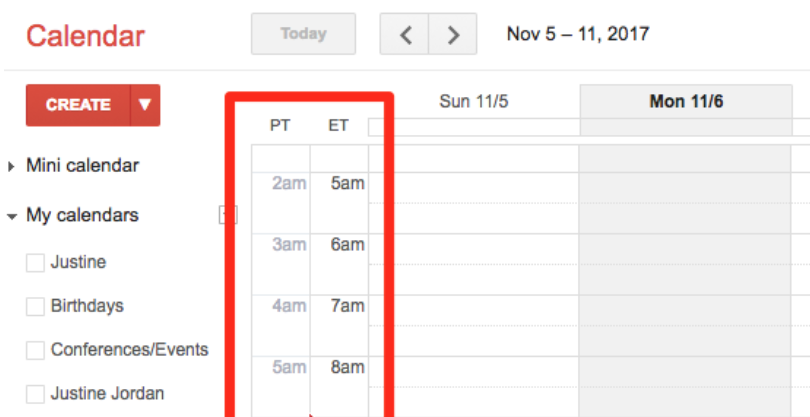
Task: Open My calendars options dropdown box
Action: click(228, 215)
